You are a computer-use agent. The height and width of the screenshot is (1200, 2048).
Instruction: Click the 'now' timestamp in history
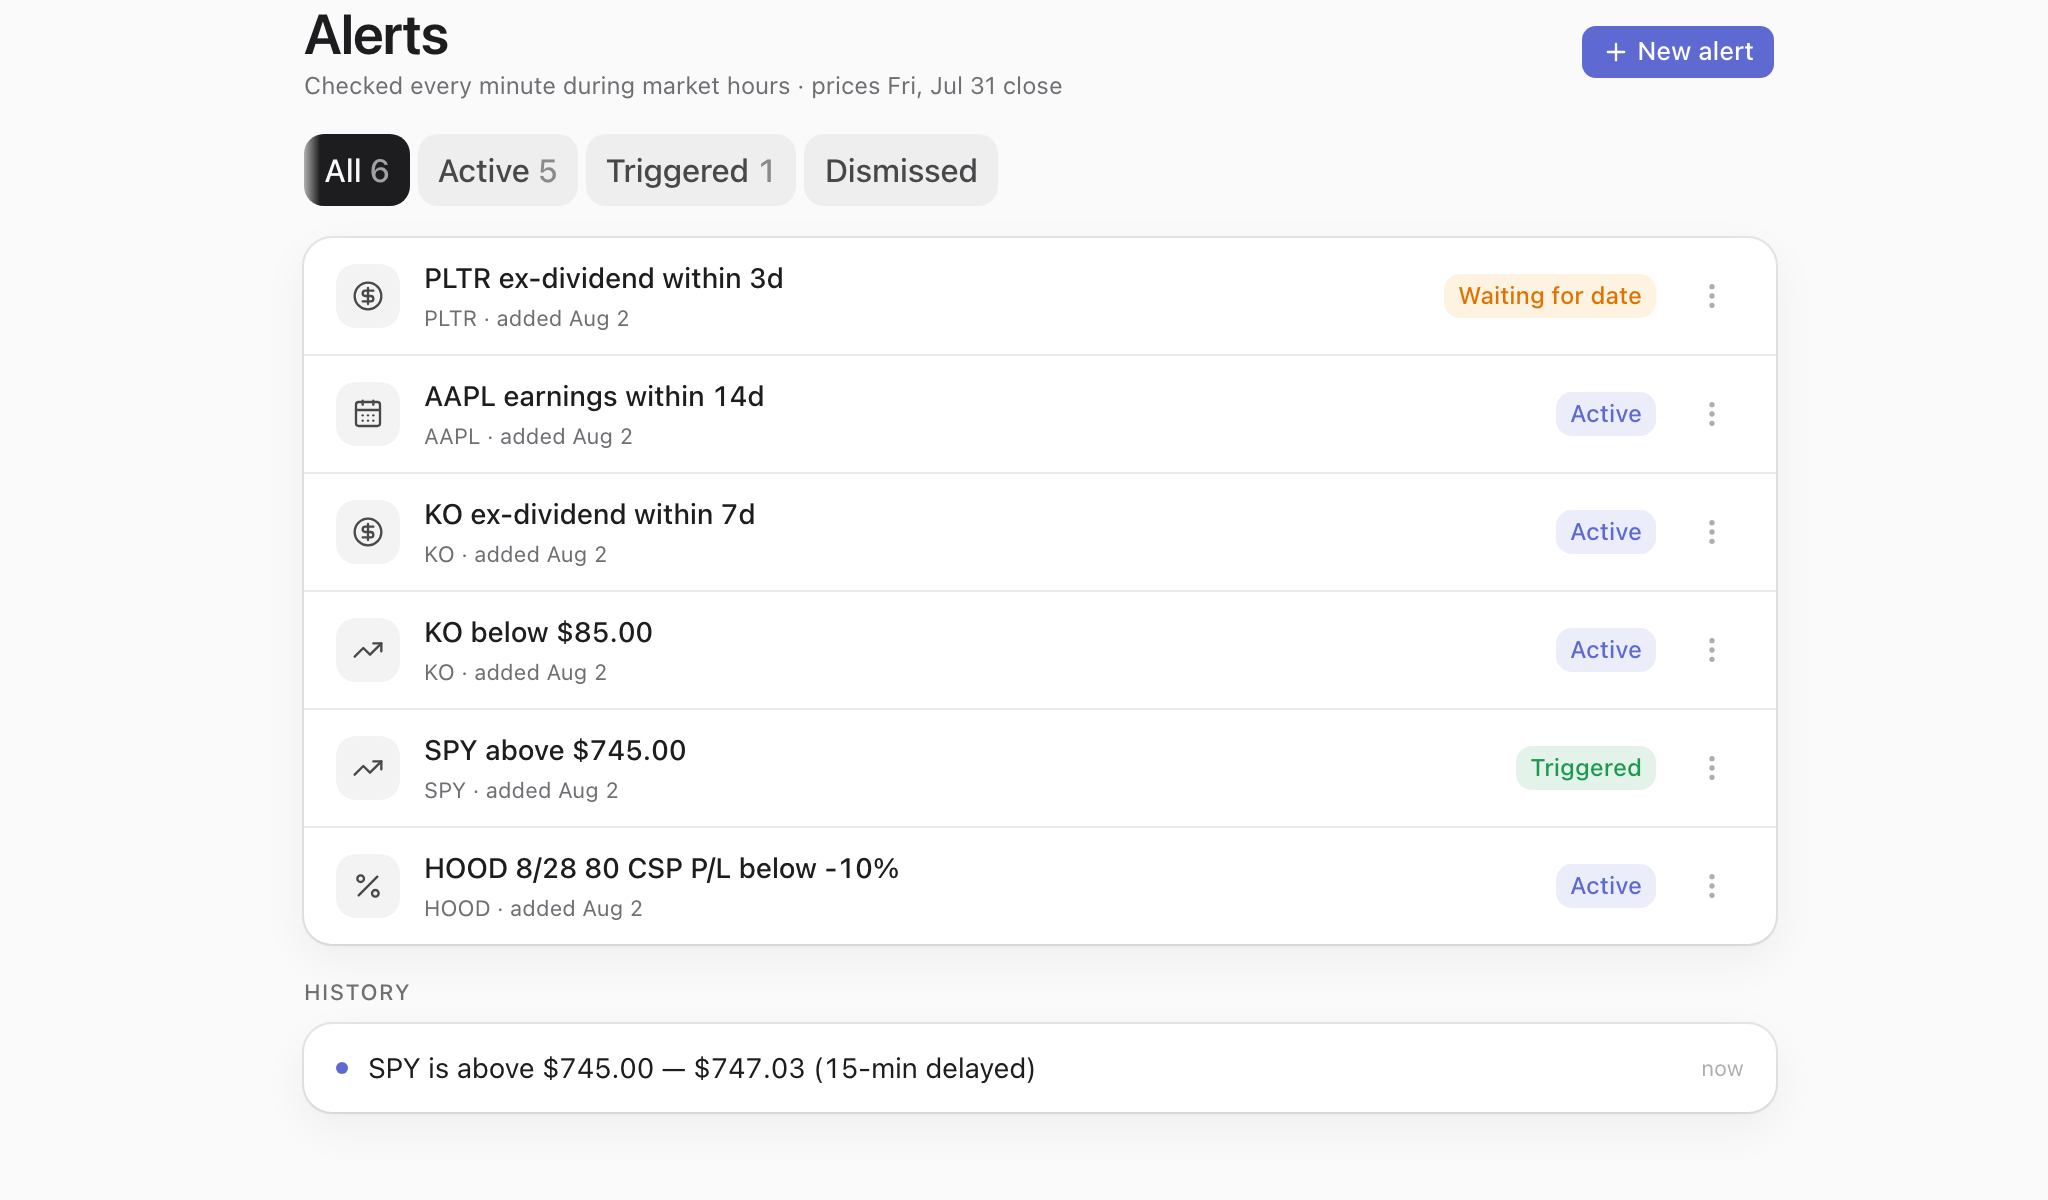click(x=1722, y=1069)
